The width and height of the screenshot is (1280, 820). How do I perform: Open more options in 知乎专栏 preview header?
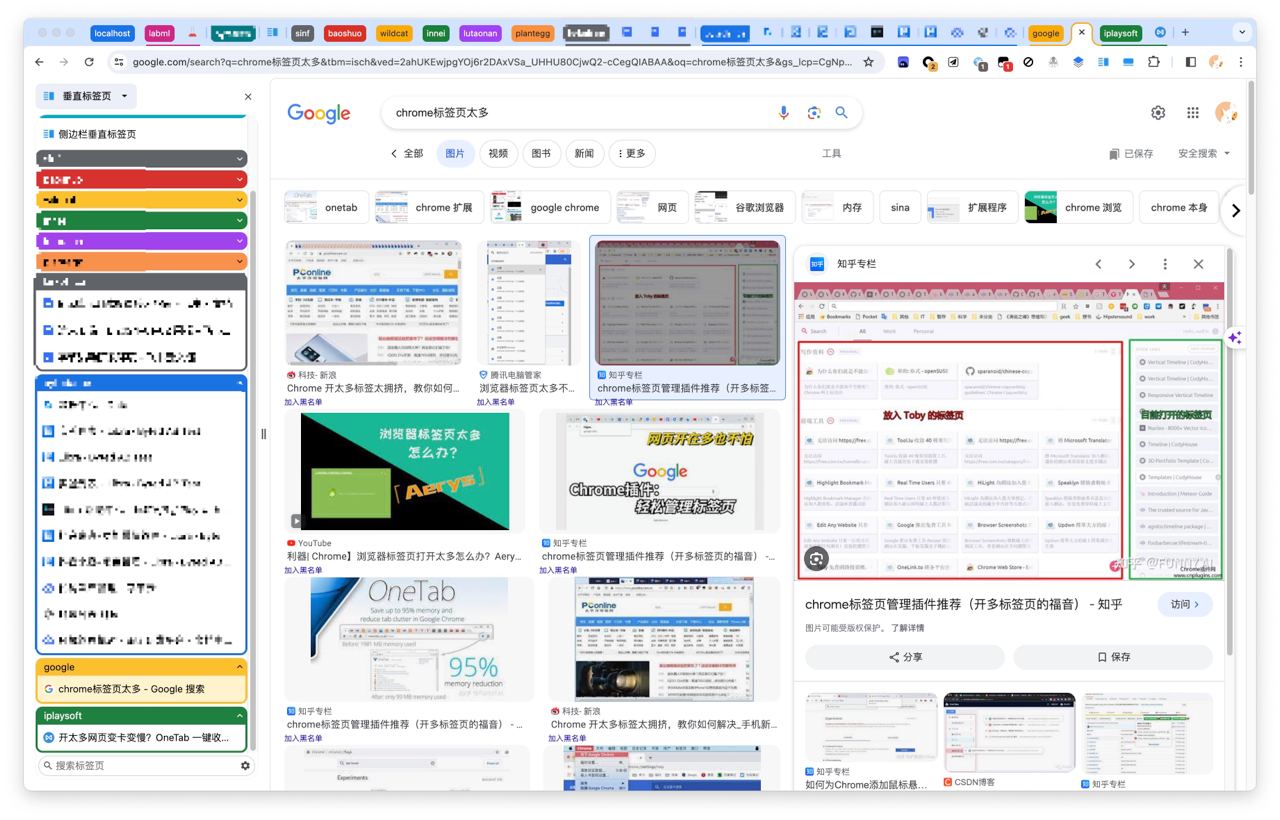pos(1165,264)
